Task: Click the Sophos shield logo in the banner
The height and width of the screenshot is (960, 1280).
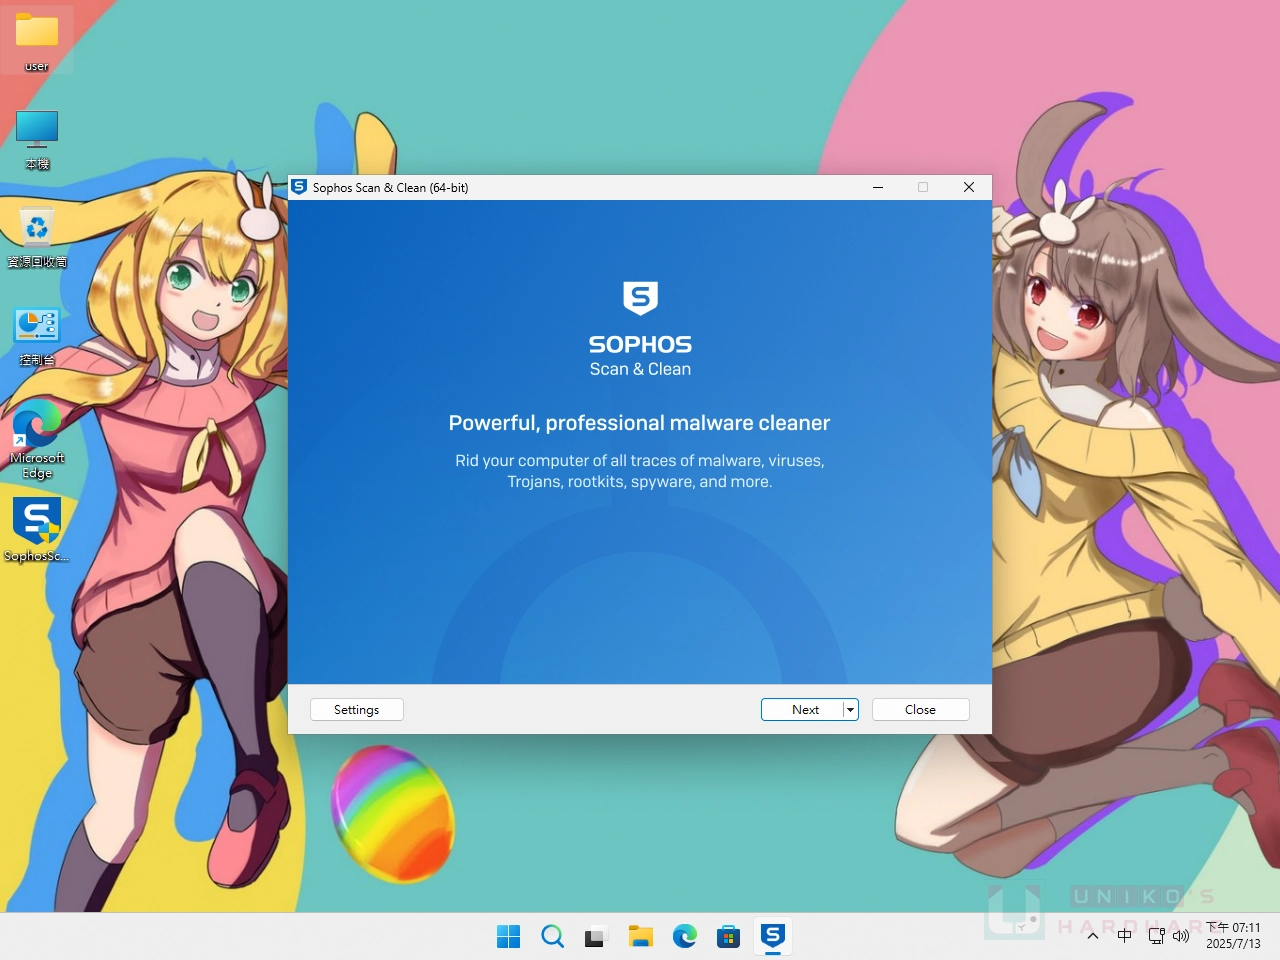Action: [640, 298]
